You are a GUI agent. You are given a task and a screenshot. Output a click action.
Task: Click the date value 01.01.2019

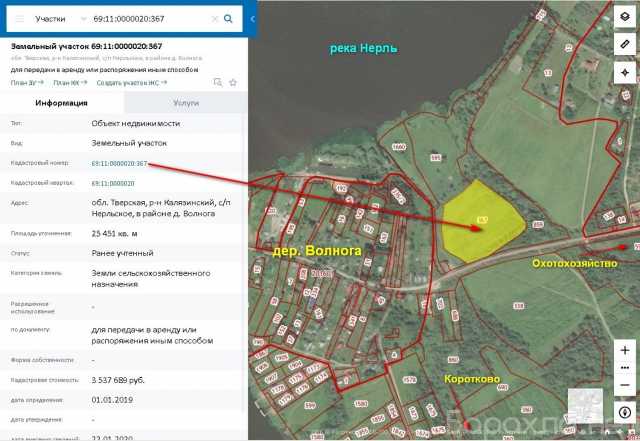[112, 400]
